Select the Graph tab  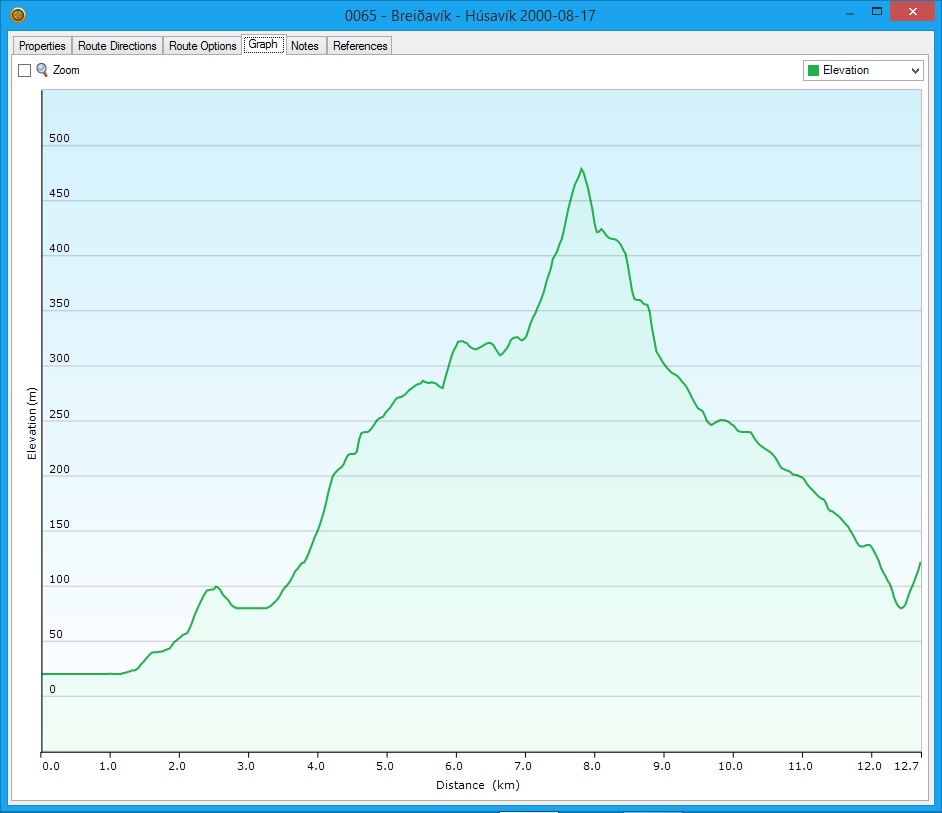click(x=264, y=44)
